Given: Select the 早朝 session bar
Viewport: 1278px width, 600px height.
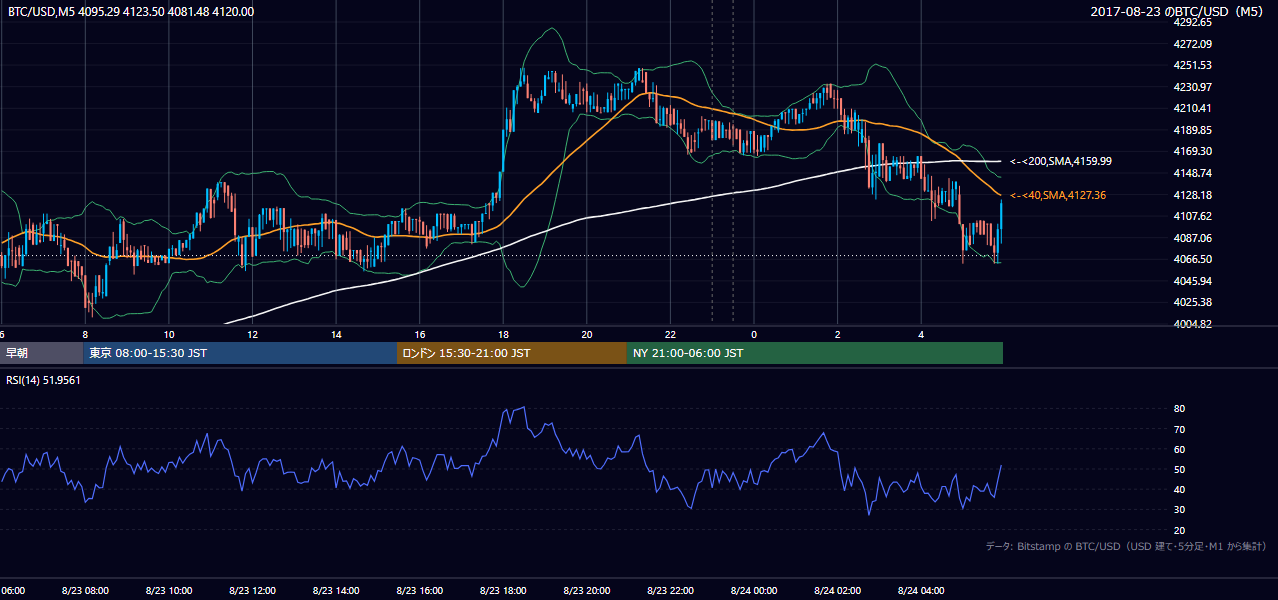Looking at the screenshot, I should click(41, 353).
